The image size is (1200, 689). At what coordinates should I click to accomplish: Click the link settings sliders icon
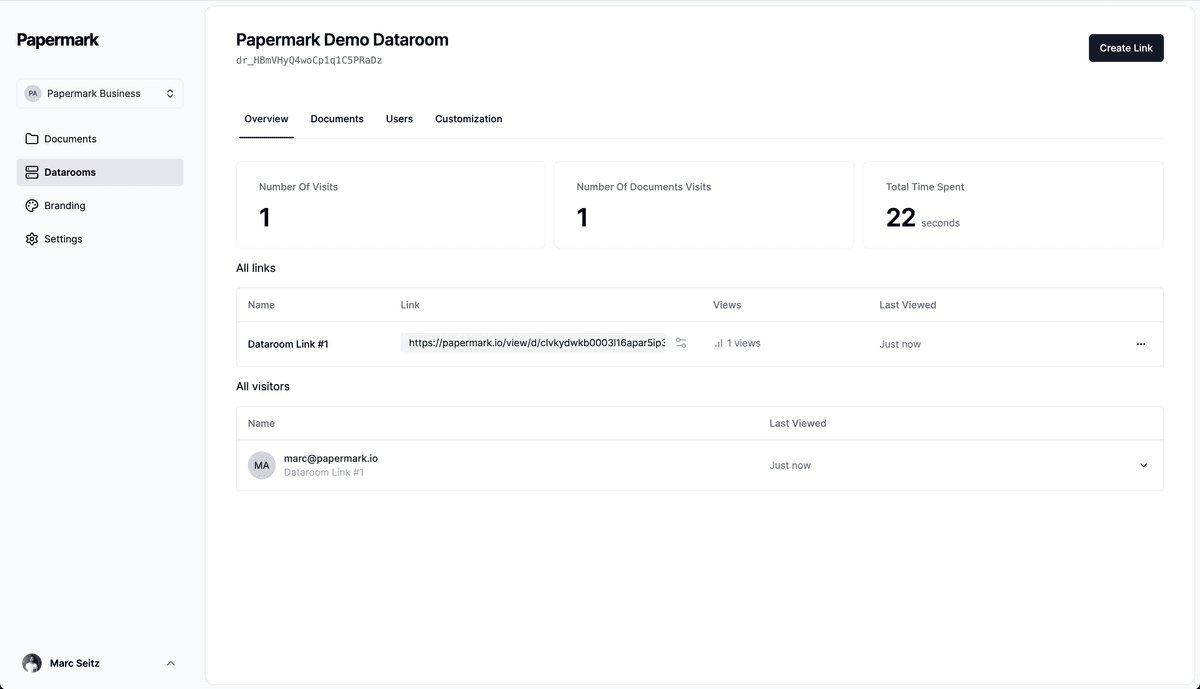681,343
